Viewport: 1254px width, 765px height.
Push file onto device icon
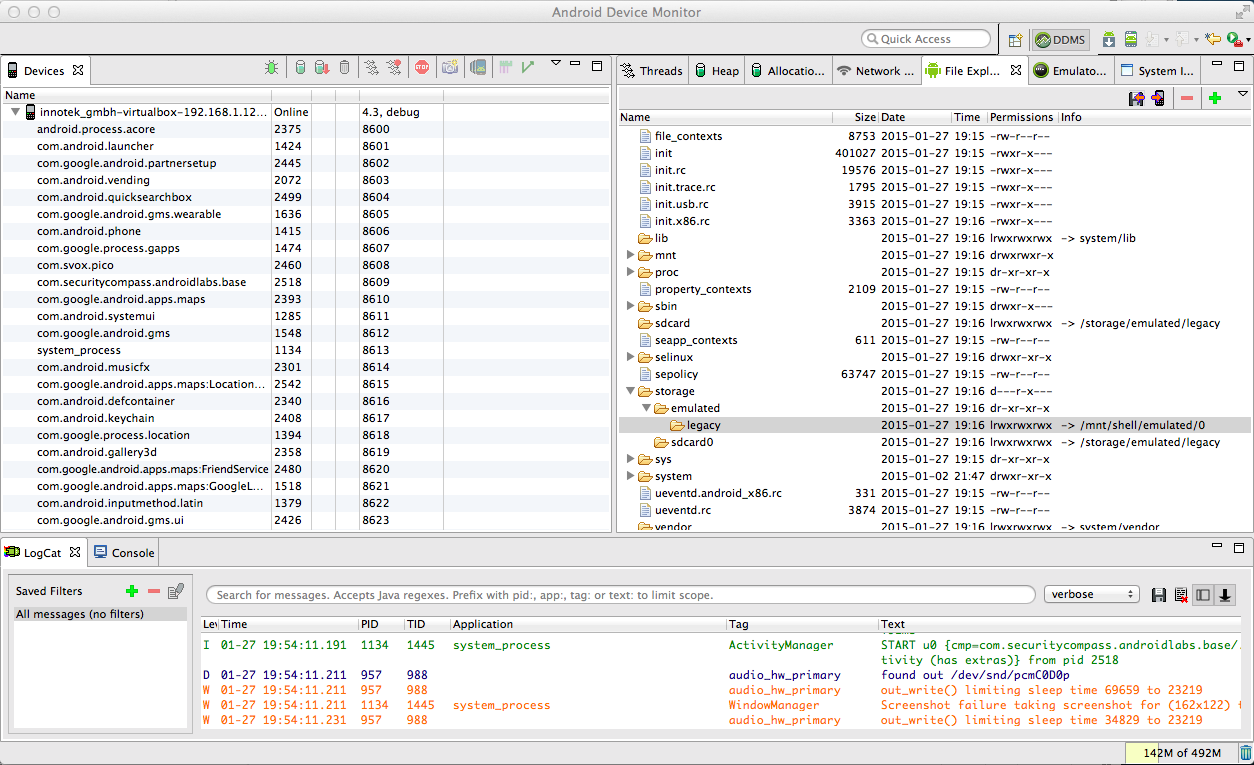click(1158, 98)
